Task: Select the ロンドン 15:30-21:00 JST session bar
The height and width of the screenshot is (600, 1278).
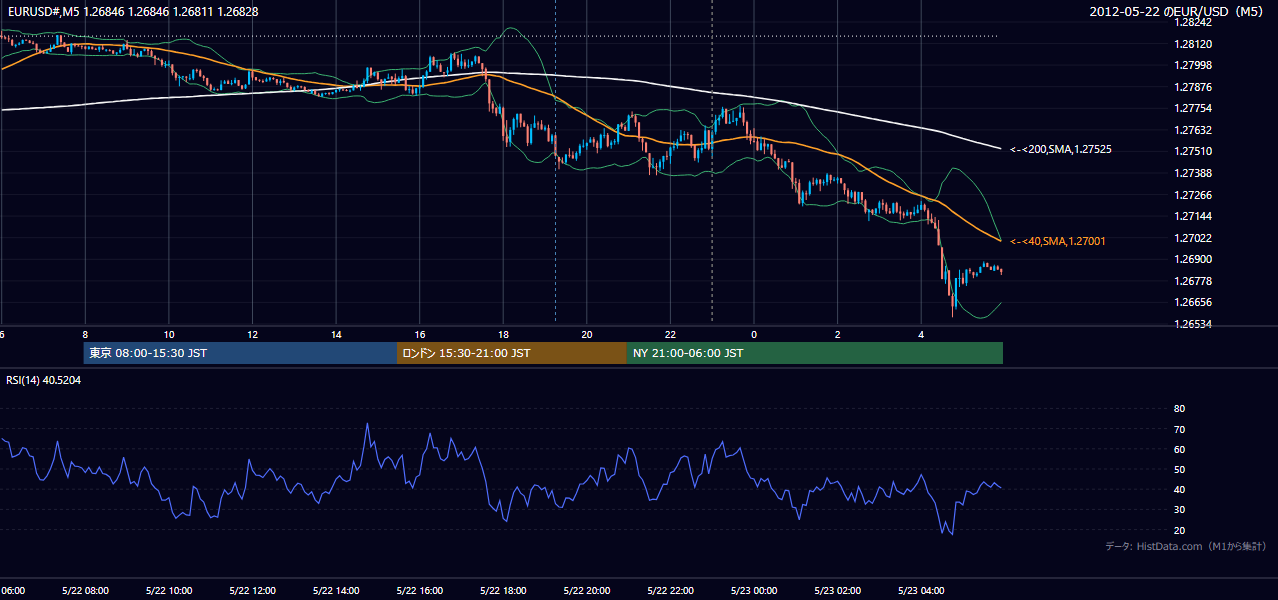Action: [x=512, y=353]
